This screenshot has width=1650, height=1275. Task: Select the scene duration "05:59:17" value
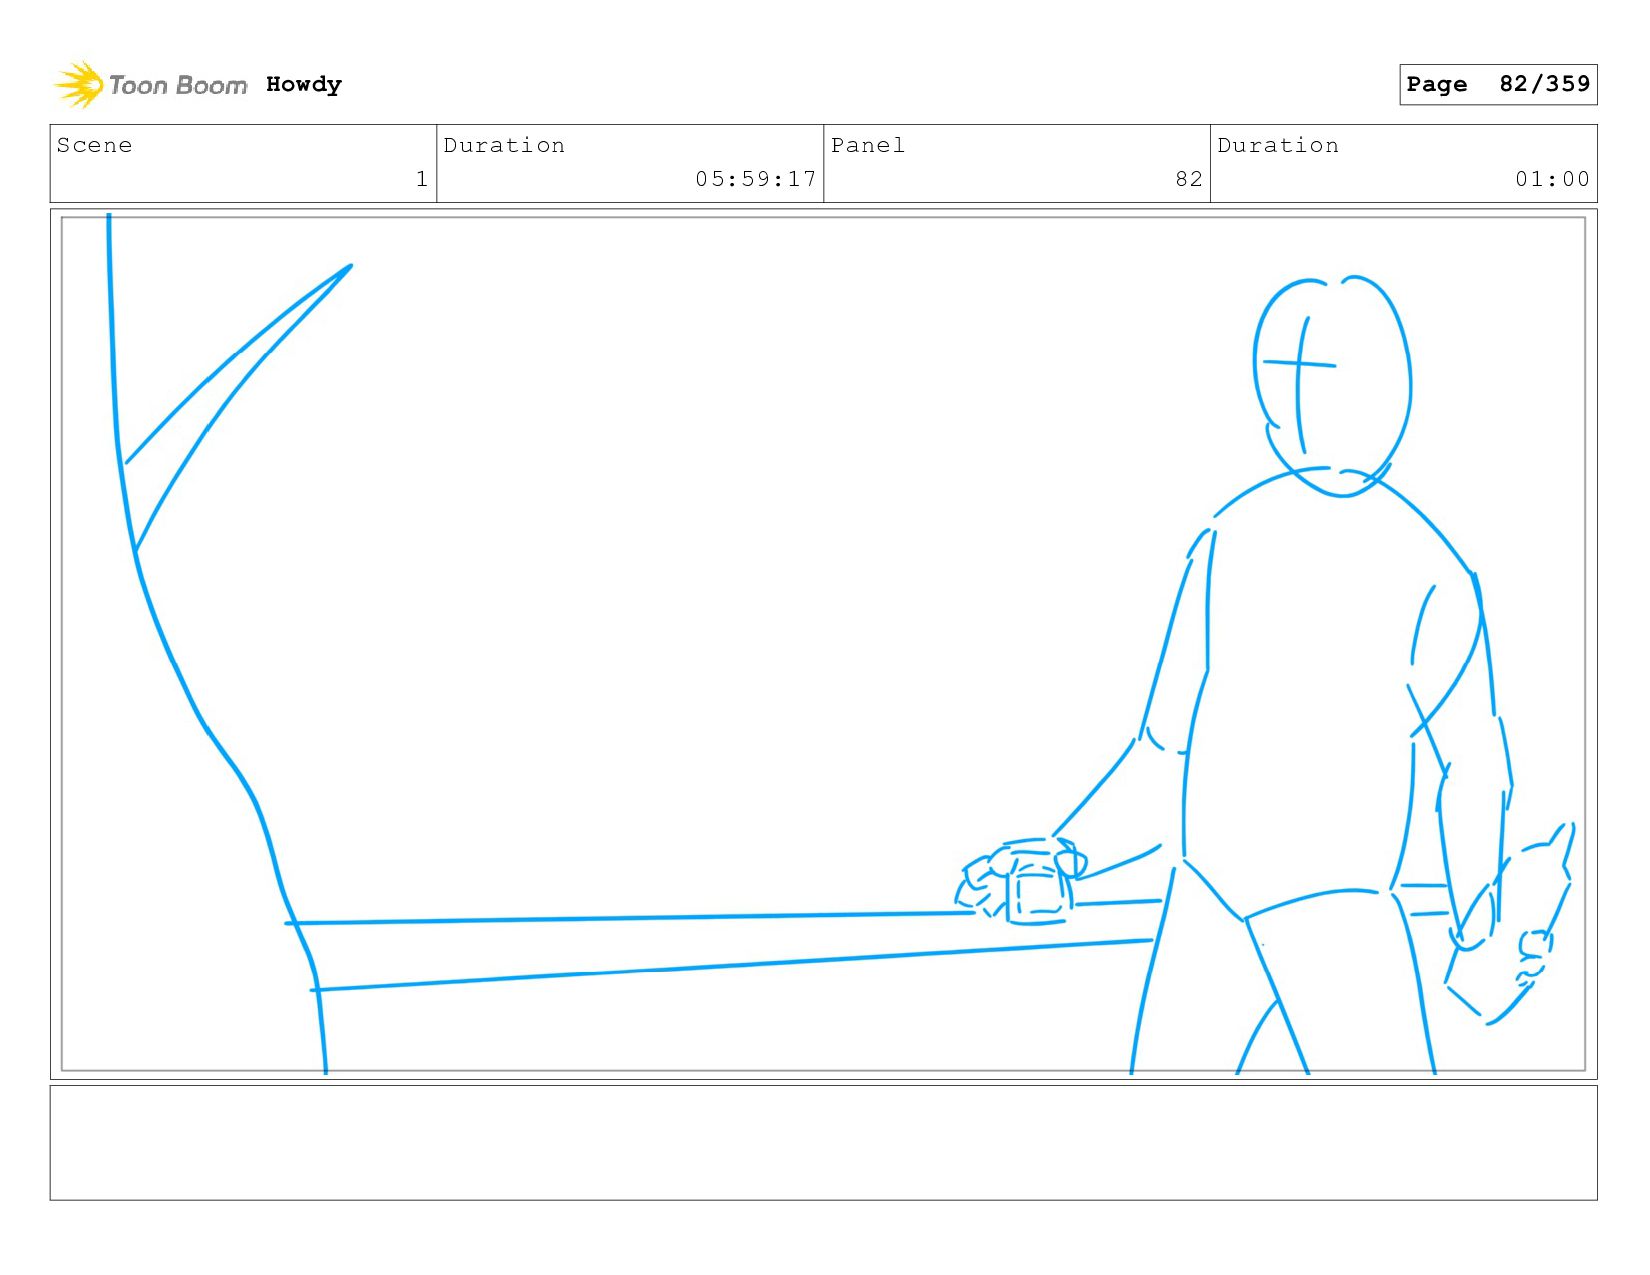[756, 179]
